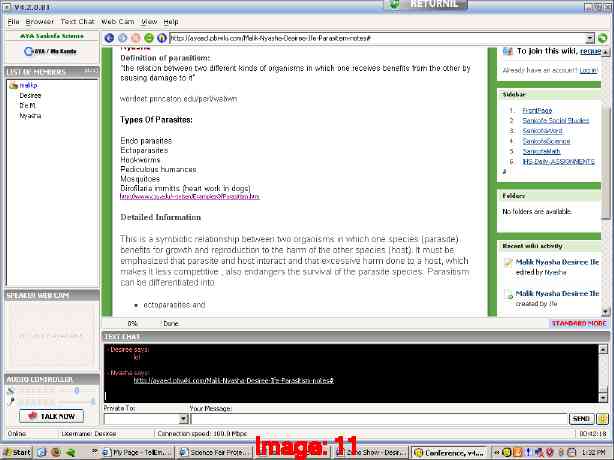Click the Log in link
614x460 pixels.
(588, 70)
